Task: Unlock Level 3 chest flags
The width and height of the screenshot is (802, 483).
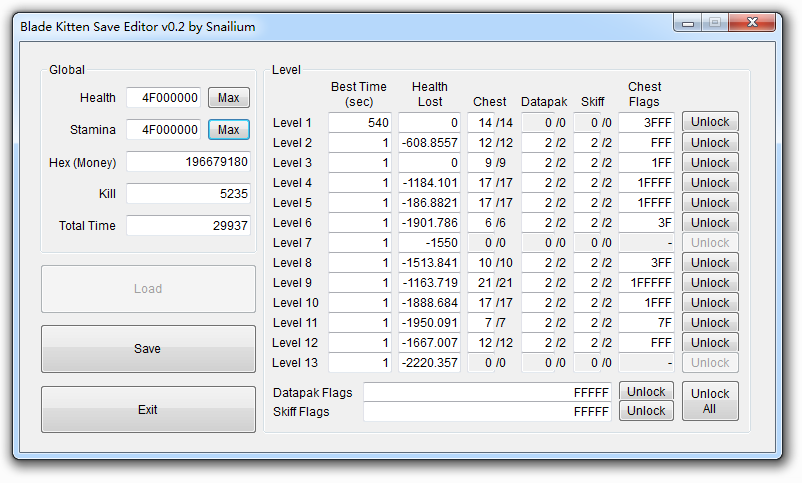Action: 710,163
